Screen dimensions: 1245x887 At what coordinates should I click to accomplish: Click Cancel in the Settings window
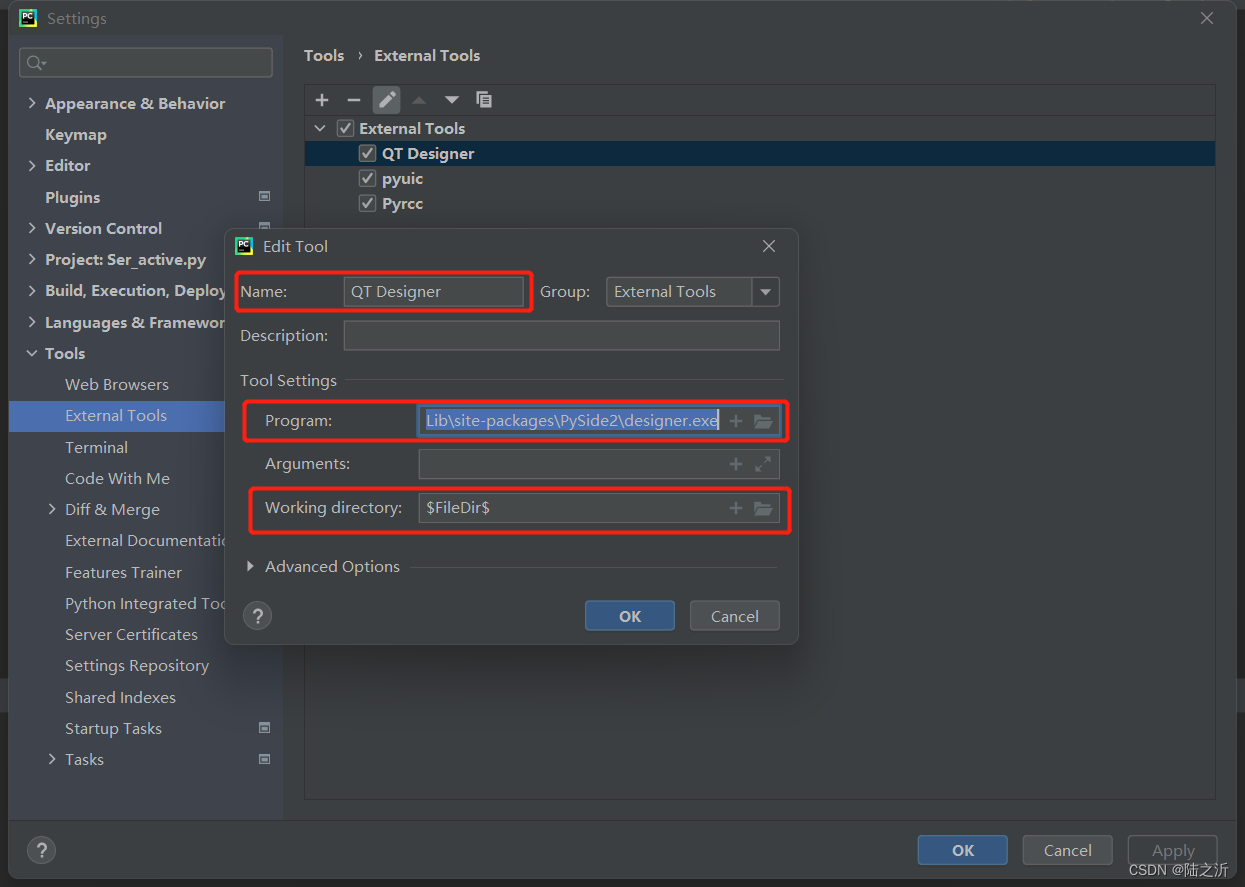tap(1068, 850)
